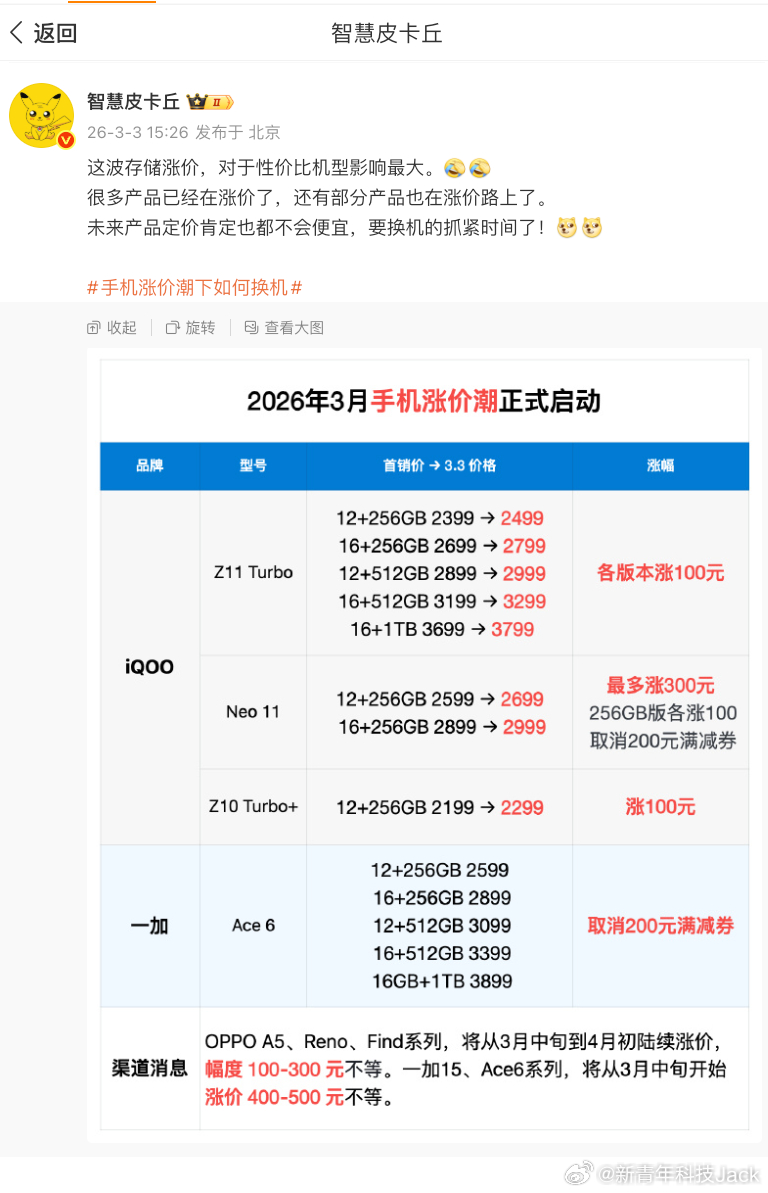This screenshot has width=768, height=1193.
Task: Open 查看大图 to view full image
Action: (x=284, y=327)
